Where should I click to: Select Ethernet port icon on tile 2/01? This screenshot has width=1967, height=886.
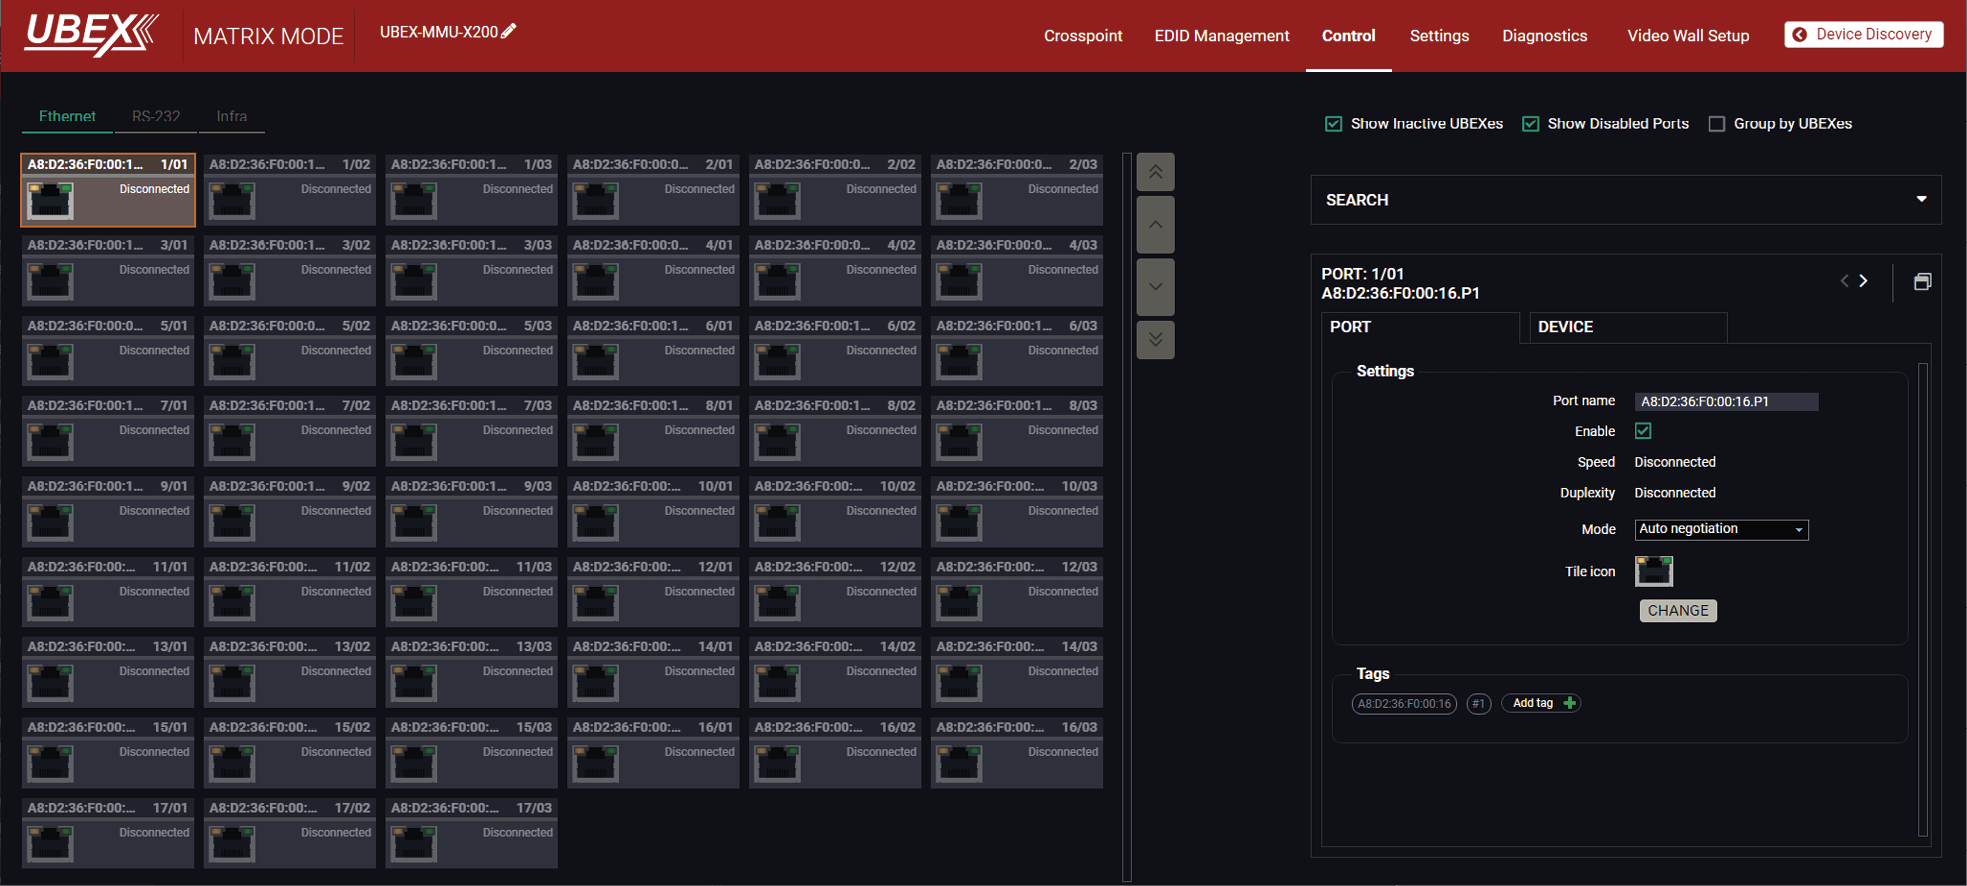[596, 201]
